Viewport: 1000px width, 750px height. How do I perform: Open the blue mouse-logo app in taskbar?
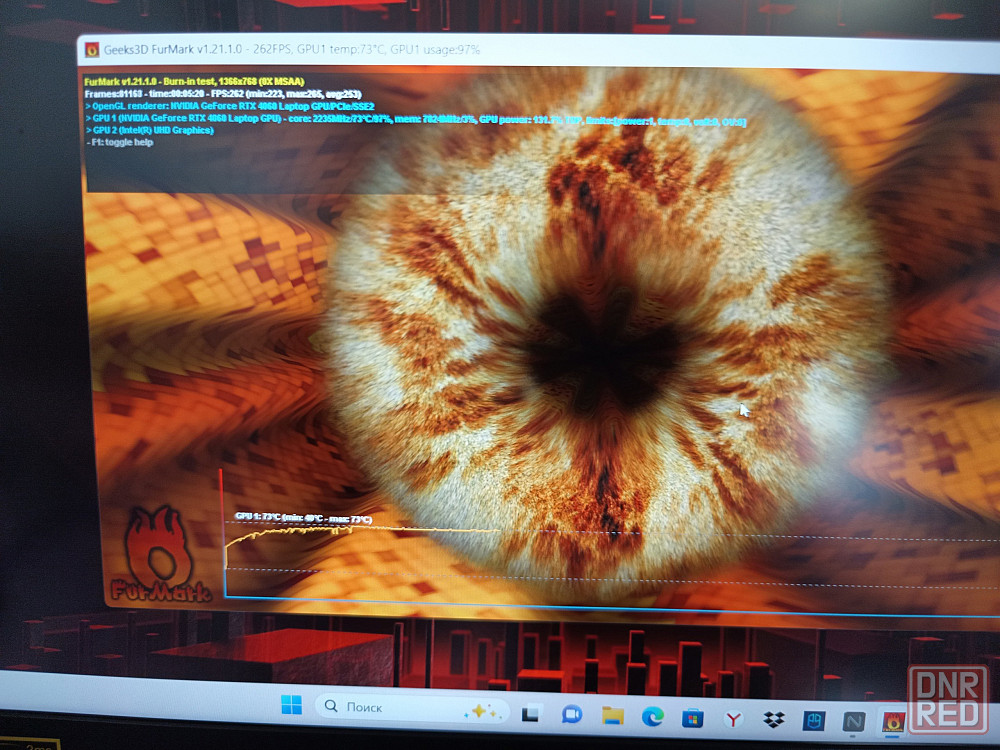tap(814, 721)
